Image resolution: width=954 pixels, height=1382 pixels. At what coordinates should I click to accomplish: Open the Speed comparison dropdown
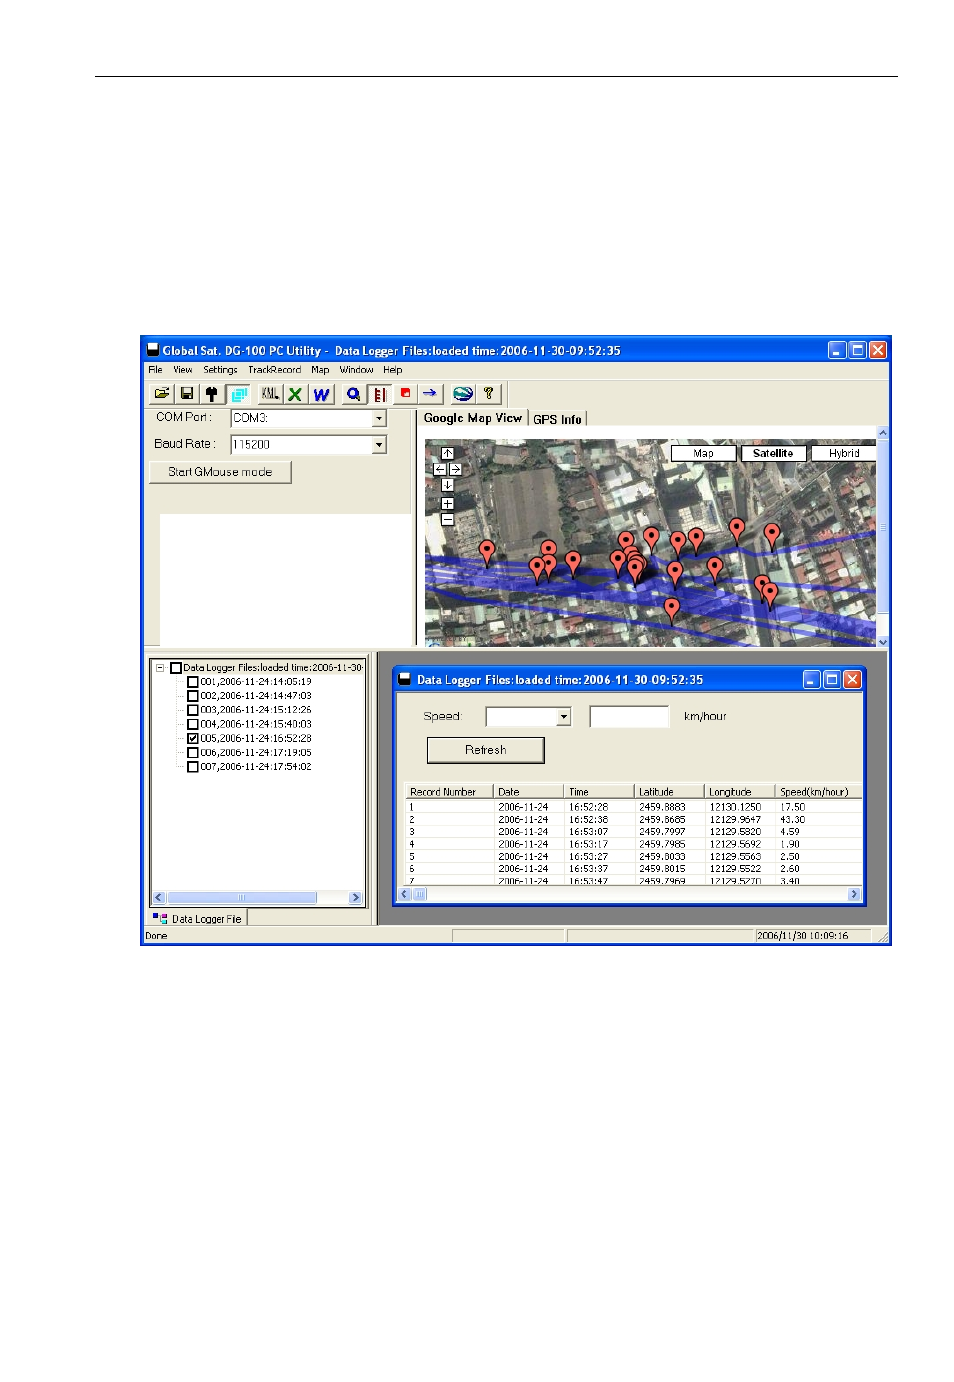pyautogui.click(x=564, y=717)
